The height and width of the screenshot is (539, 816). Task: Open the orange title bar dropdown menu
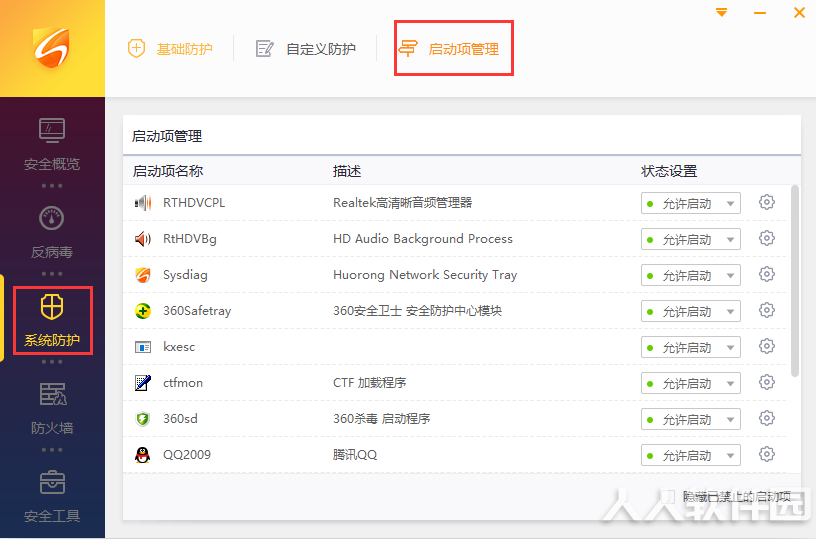[x=721, y=12]
